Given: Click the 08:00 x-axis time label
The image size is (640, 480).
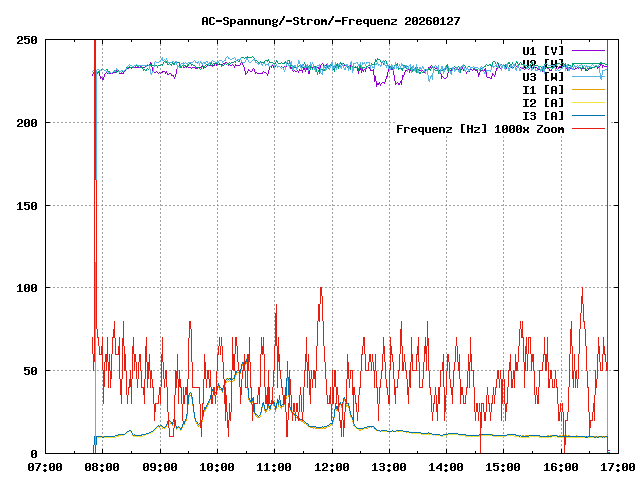Looking at the screenshot, I should pyautogui.click(x=102, y=467).
